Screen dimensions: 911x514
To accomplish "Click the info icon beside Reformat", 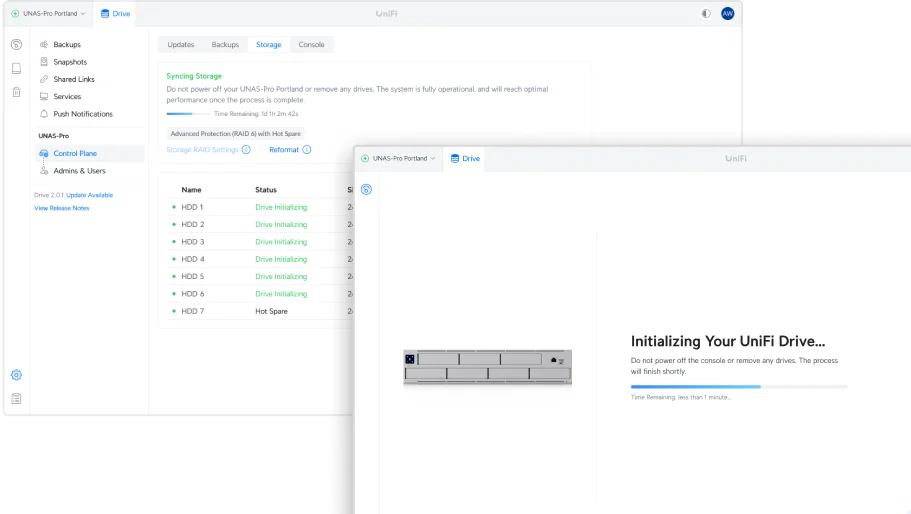I will [x=307, y=150].
